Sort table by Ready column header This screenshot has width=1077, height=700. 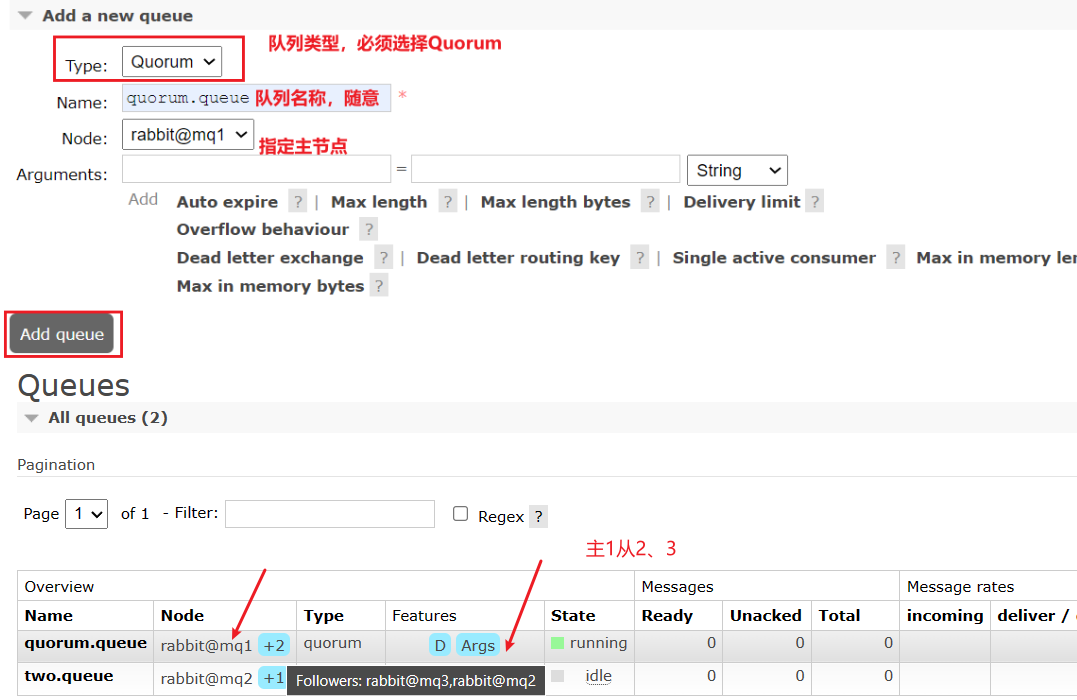point(667,616)
